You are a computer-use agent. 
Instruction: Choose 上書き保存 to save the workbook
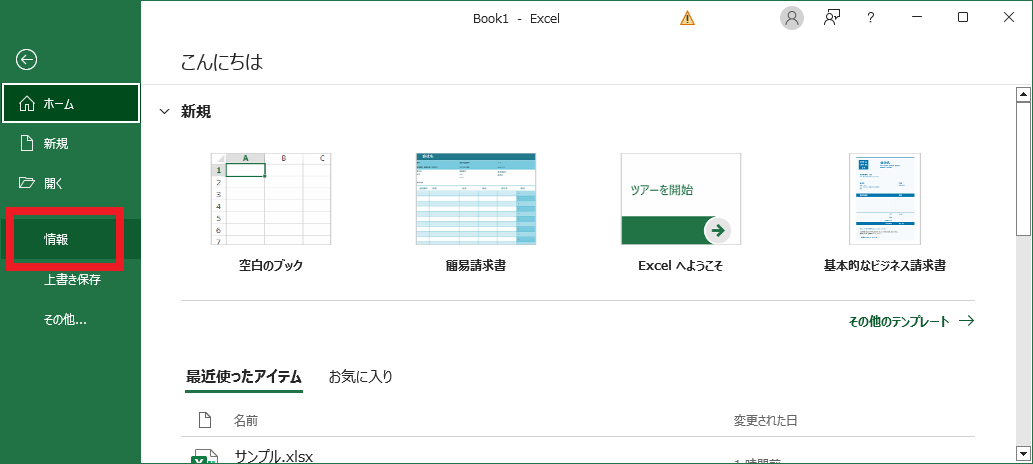[x=70, y=280]
